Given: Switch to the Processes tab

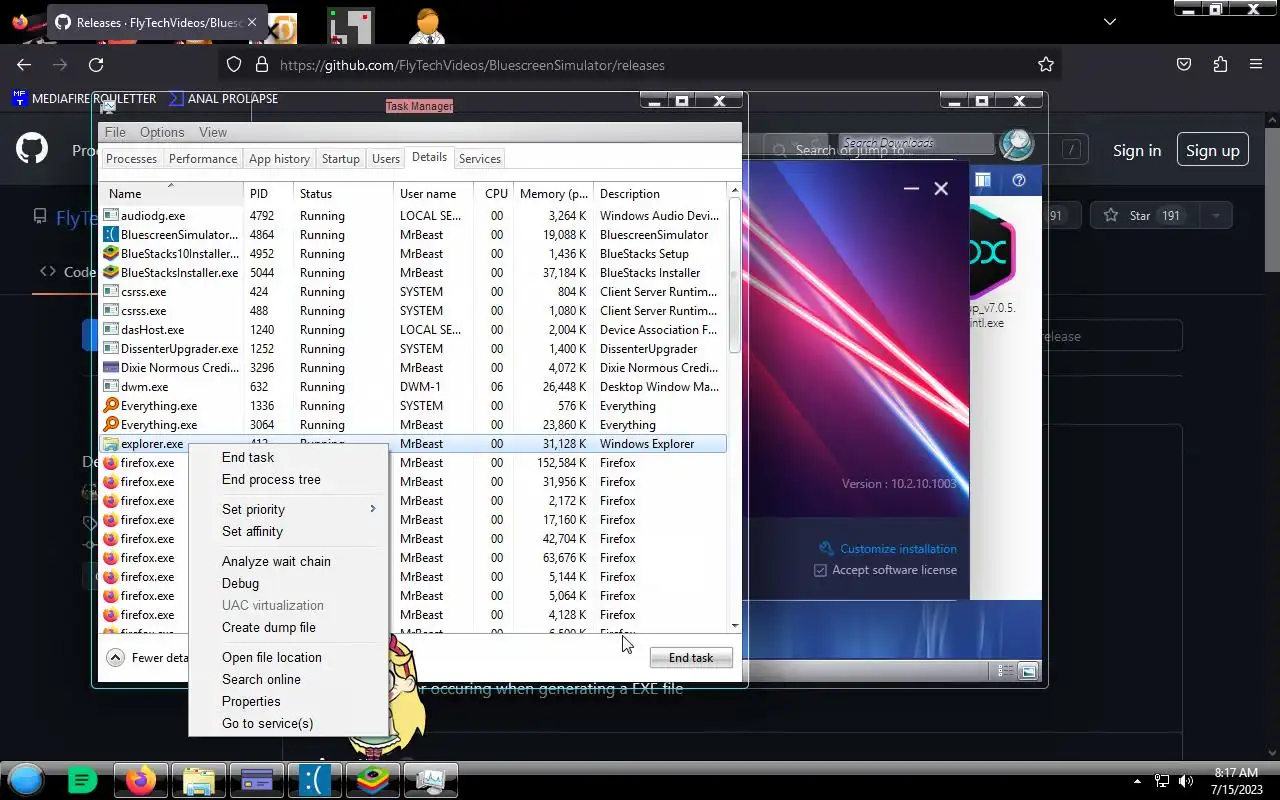Looking at the screenshot, I should [x=131, y=158].
